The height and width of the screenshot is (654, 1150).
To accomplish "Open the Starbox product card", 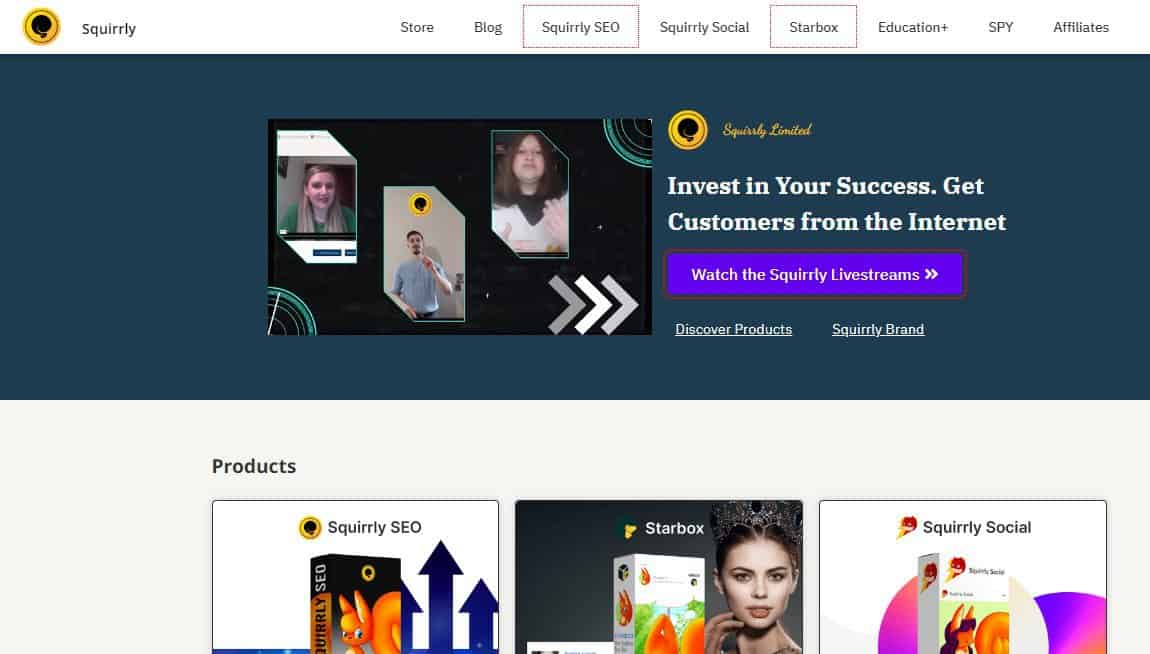I will [659, 577].
